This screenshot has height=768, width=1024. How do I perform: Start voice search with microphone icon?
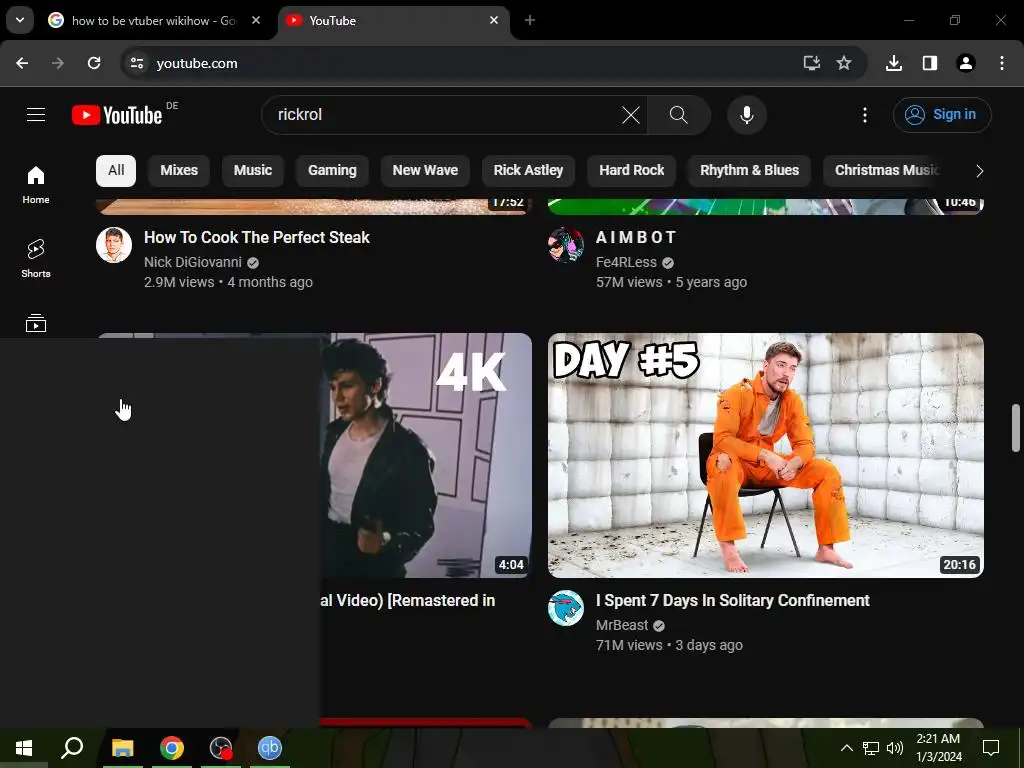click(x=746, y=115)
